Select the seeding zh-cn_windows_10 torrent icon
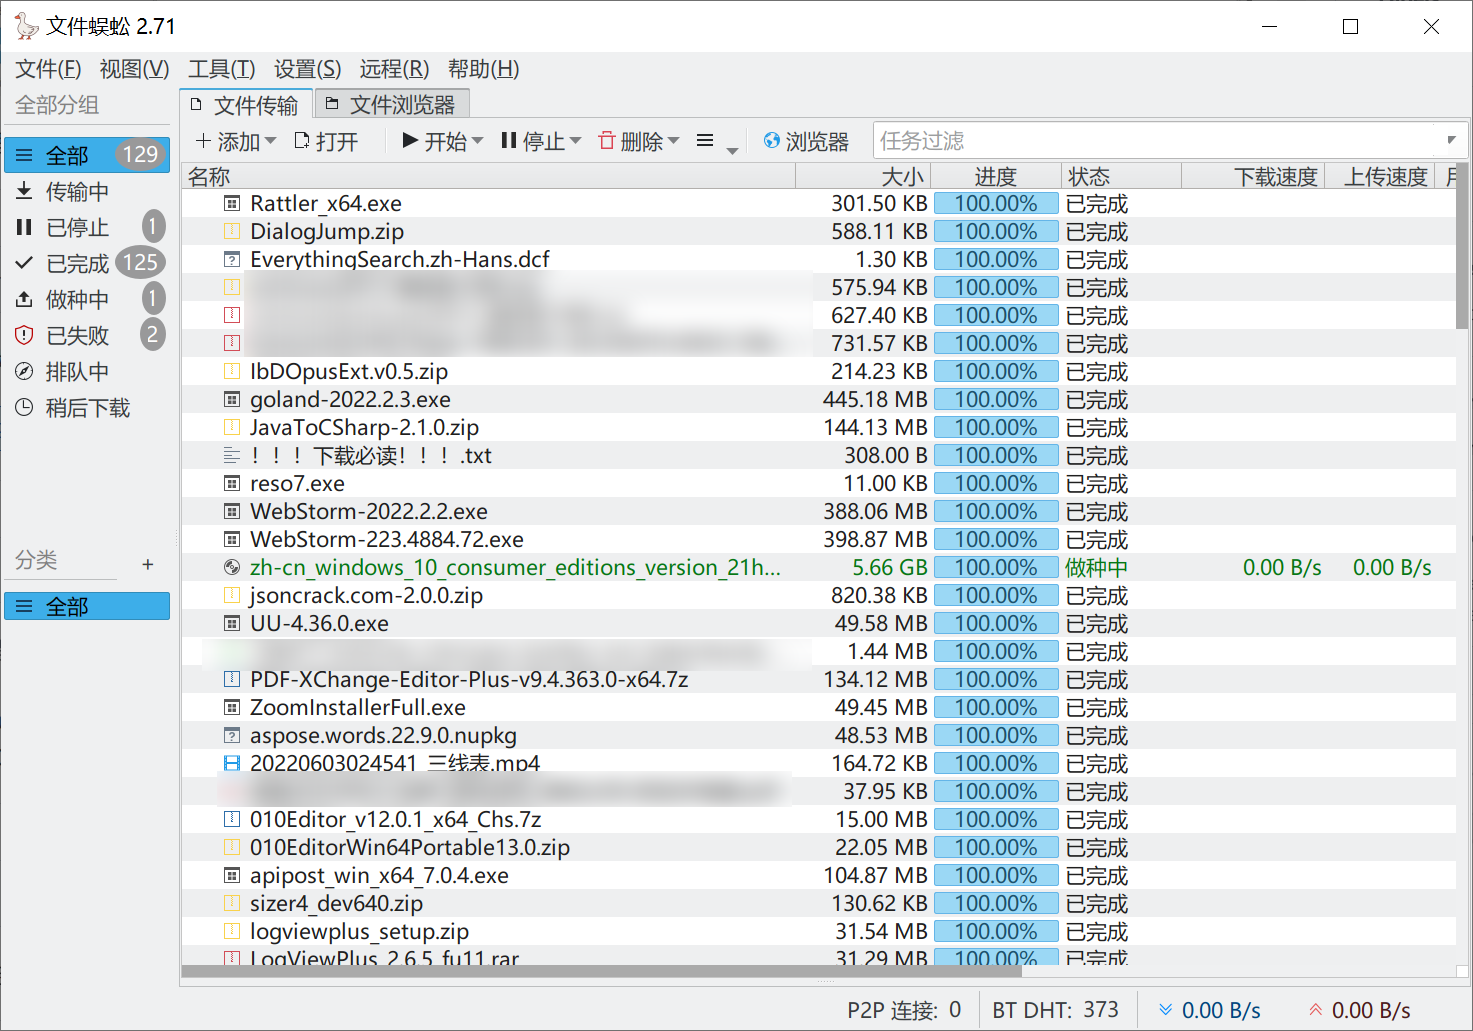 coord(232,567)
